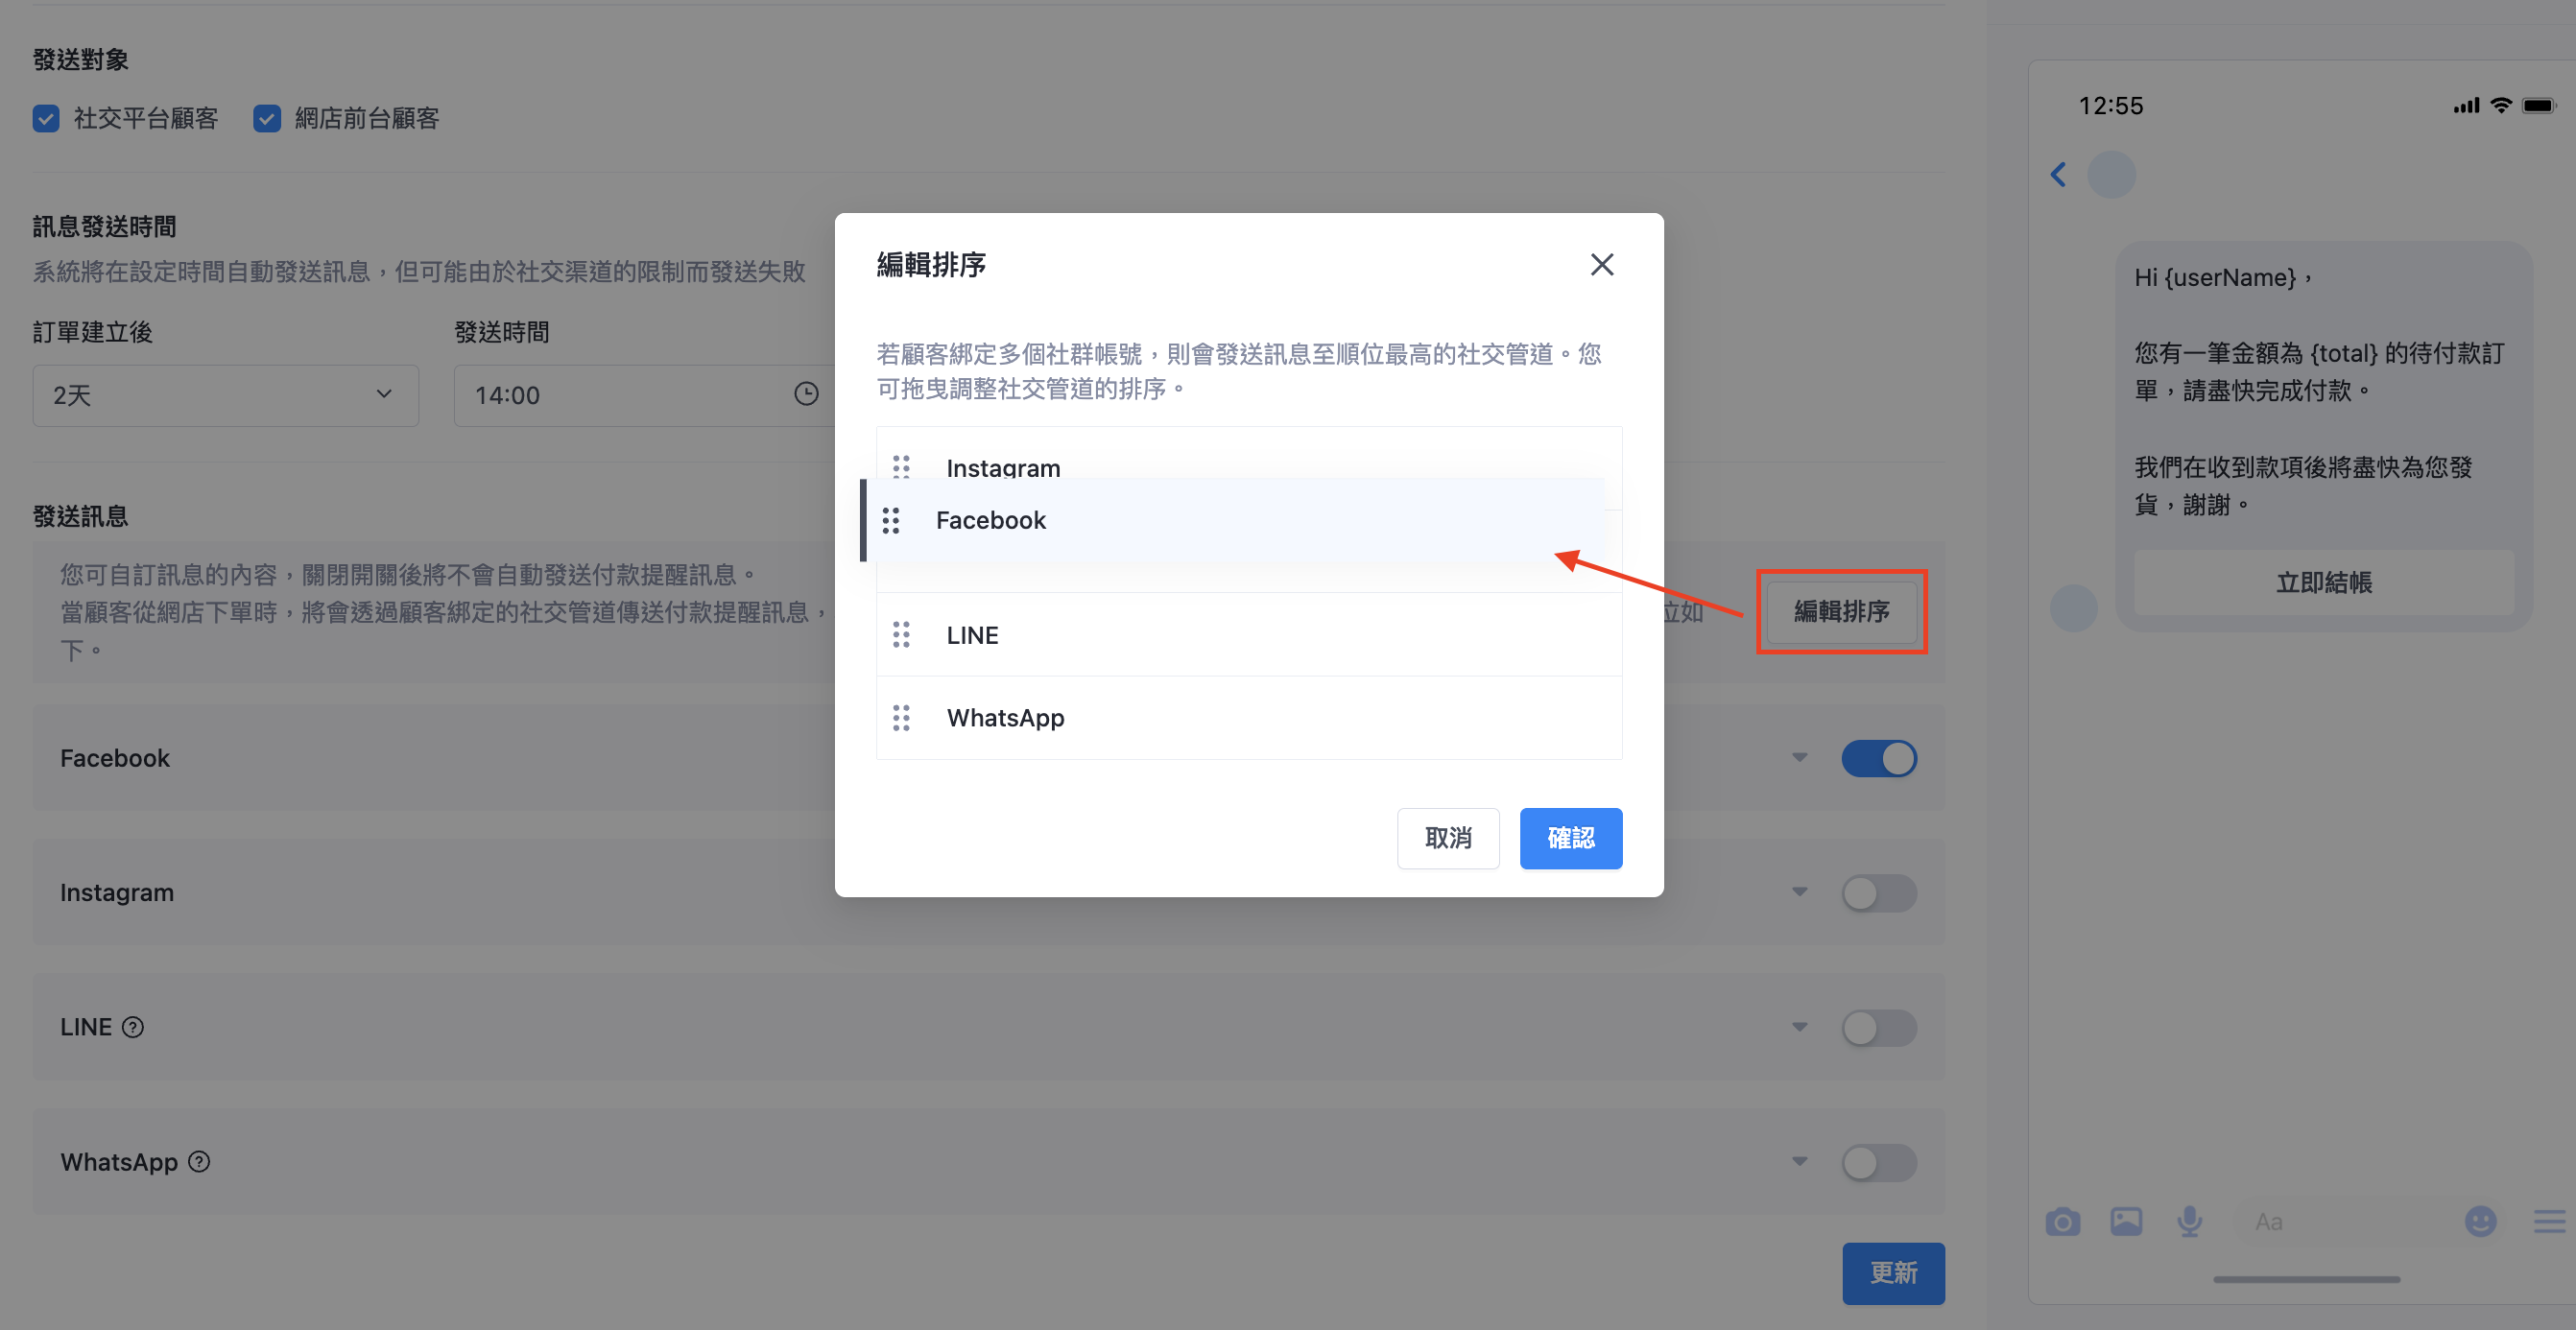This screenshot has height=1330, width=2576.
Task: Close the 編輯排序 dialog
Action: tap(1602, 265)
